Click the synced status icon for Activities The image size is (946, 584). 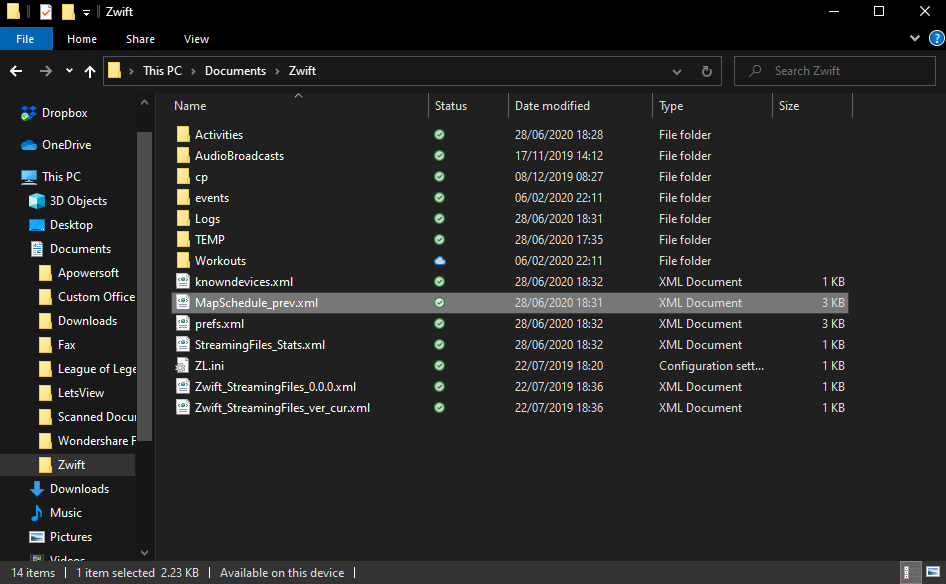tap(440, 135)
